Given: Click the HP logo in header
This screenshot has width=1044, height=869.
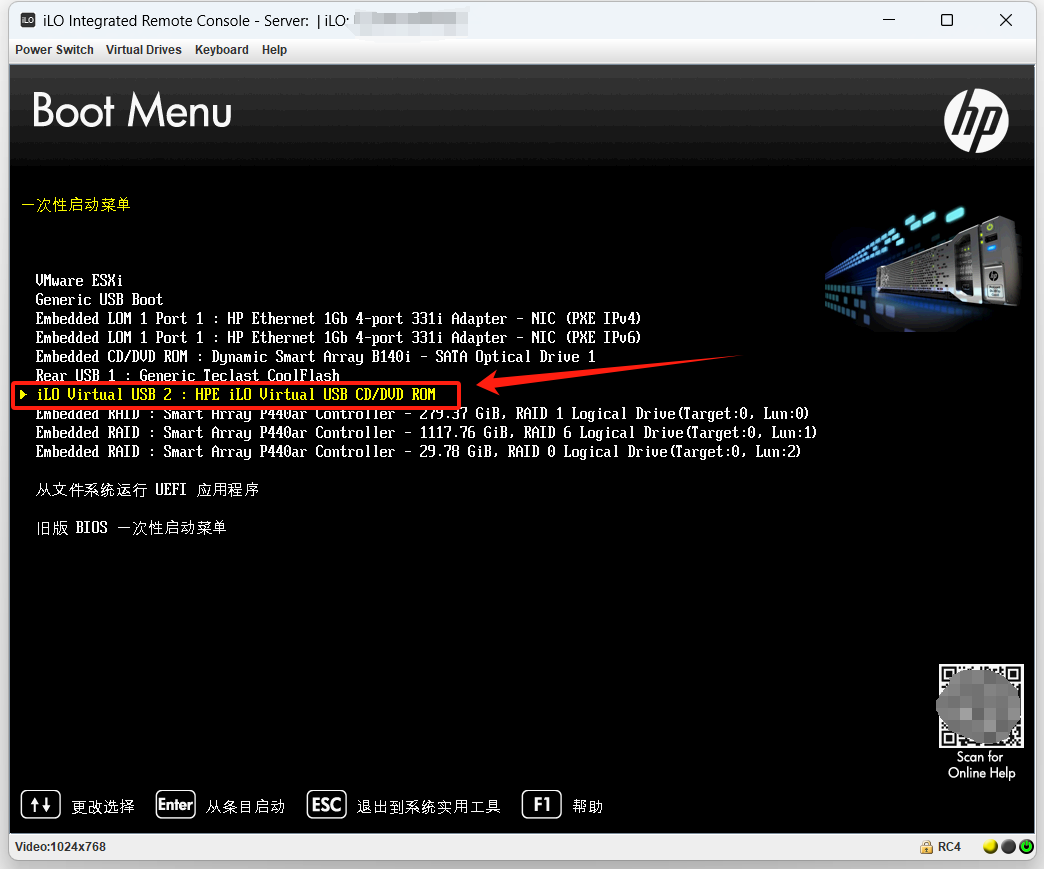Looking at the screenshot, I should click(976, 120).
